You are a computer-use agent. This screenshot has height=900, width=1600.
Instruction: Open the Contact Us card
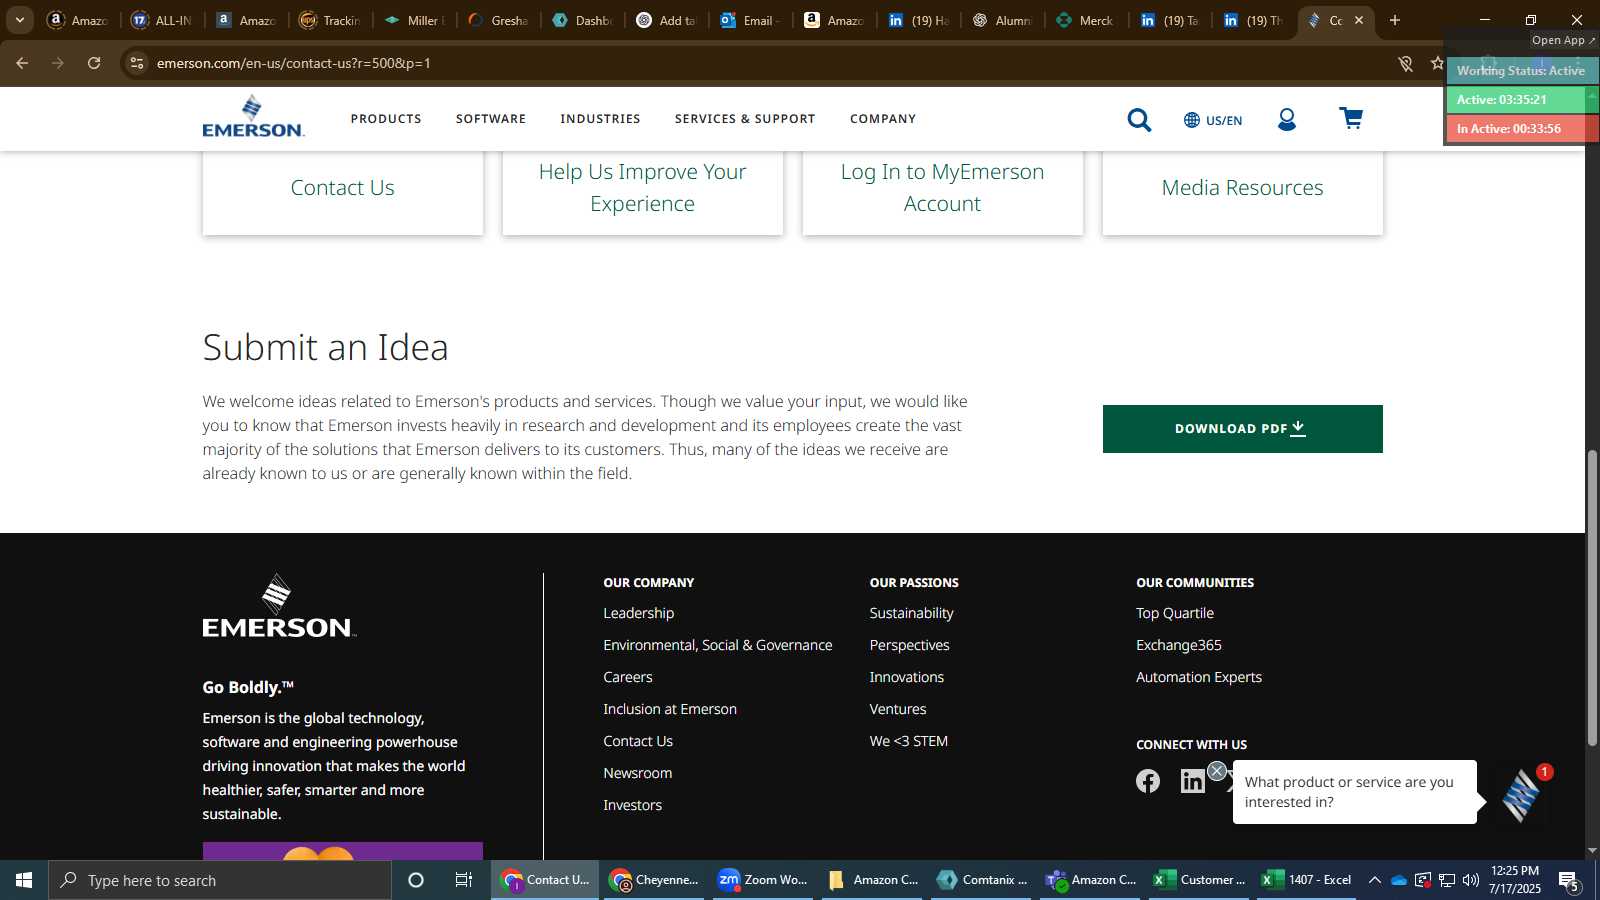click(x=342, y=188)
